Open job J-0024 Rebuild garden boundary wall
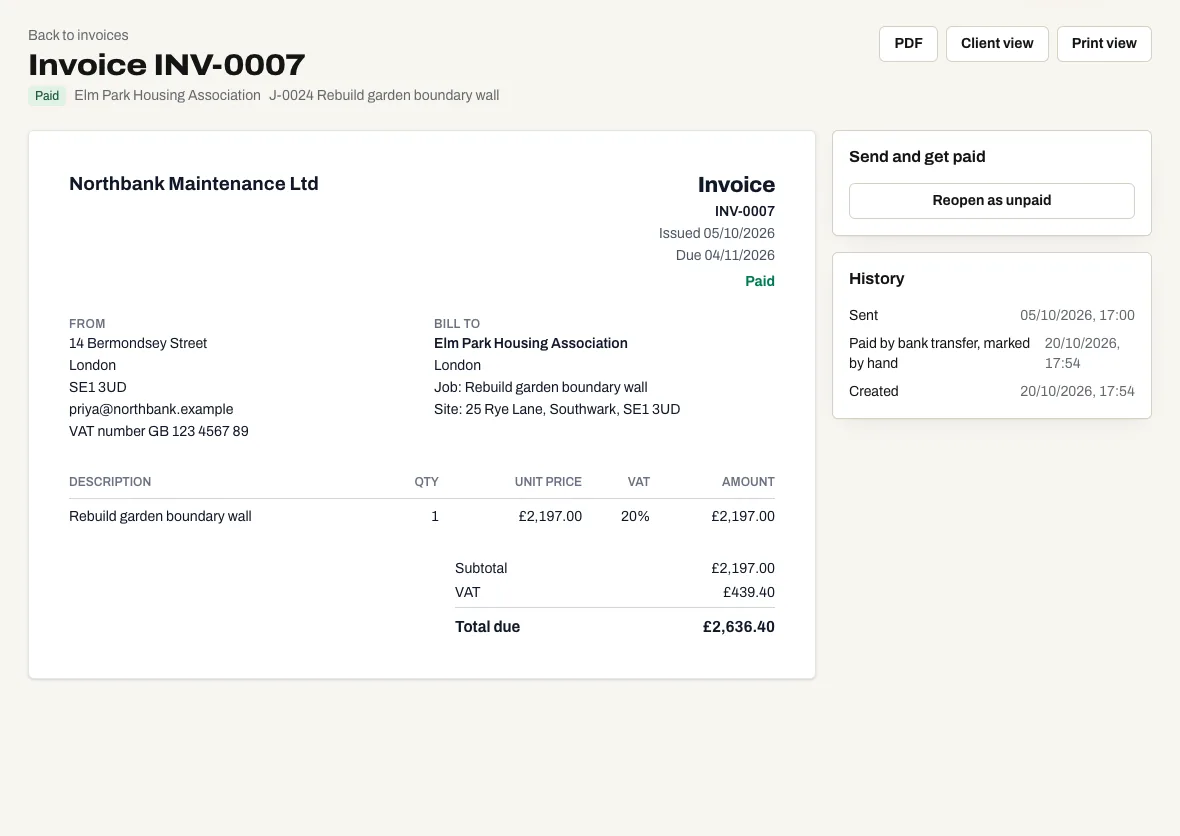 pos(384,96)
